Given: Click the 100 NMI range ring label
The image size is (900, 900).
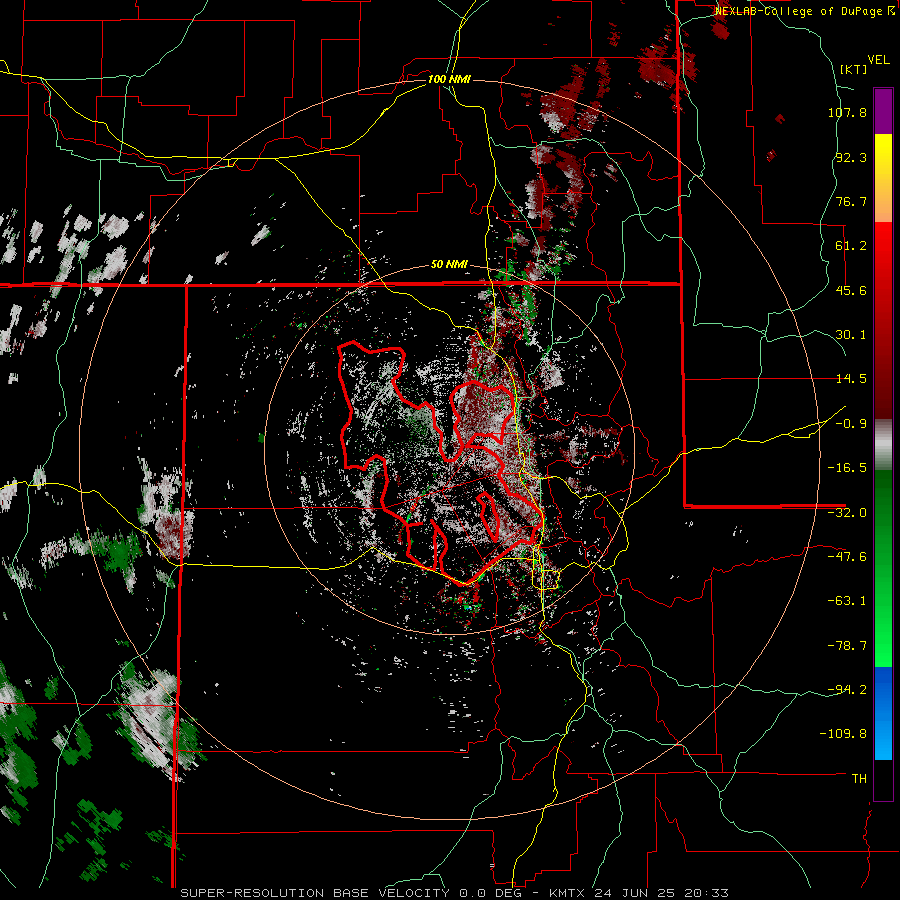Looking at the screenshot, I should click(x=449, y=79).
